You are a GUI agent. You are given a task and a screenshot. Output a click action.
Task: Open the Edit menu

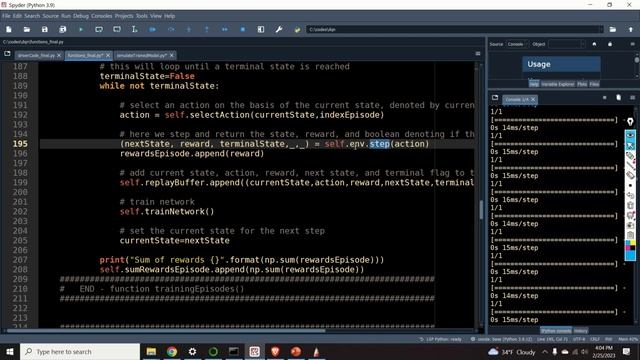coord(17,16)
